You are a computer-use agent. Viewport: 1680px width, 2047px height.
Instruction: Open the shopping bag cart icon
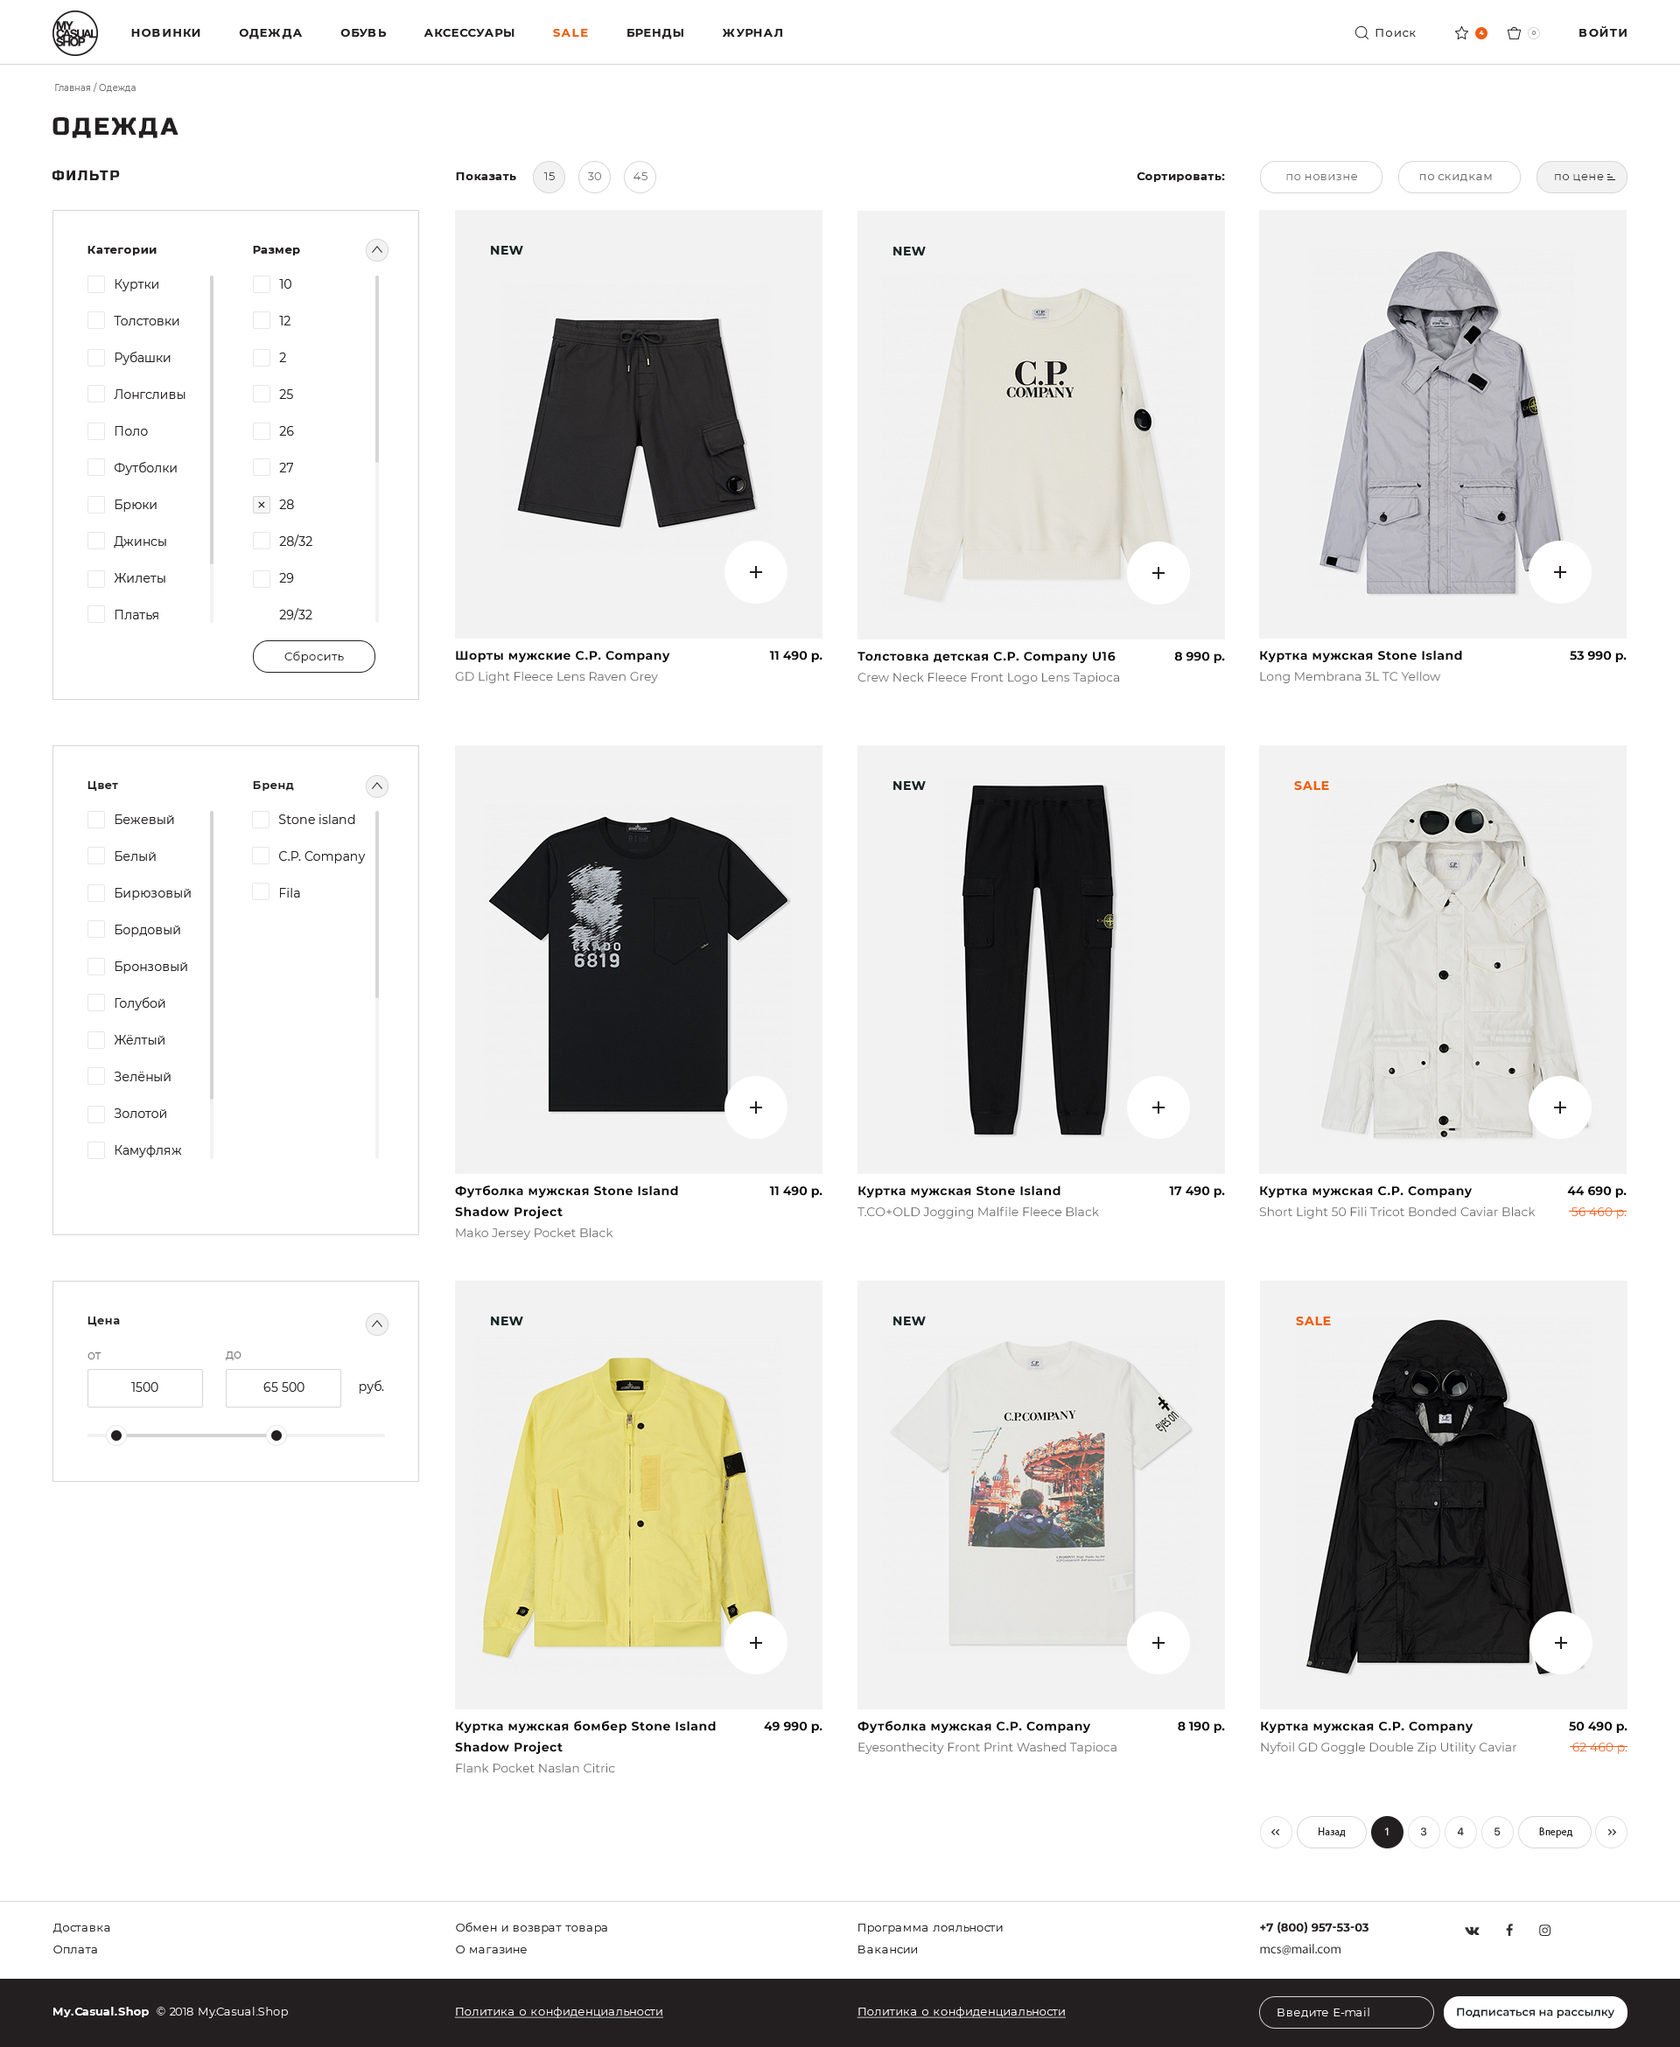coord(1514,33)
